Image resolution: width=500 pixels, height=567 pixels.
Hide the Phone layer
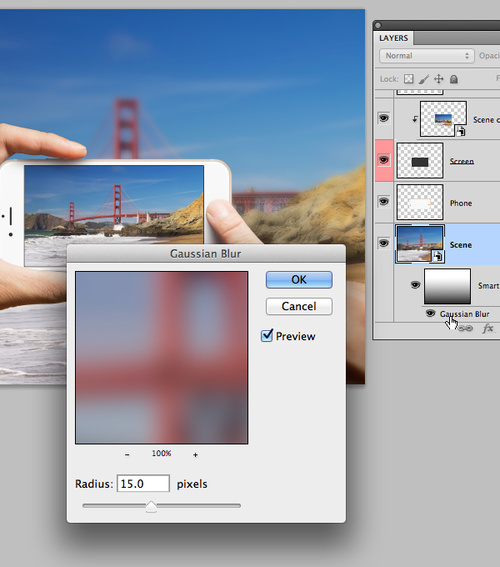coord(384,201)
